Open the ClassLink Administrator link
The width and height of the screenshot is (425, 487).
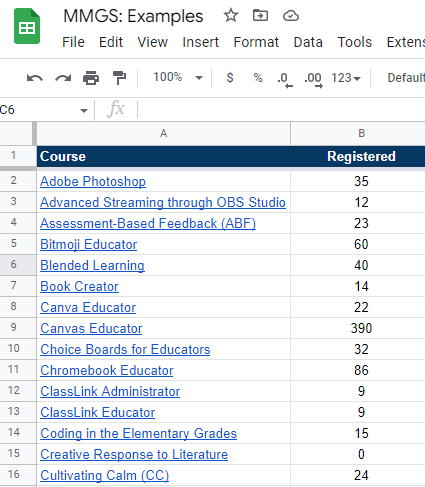[110, 392]
